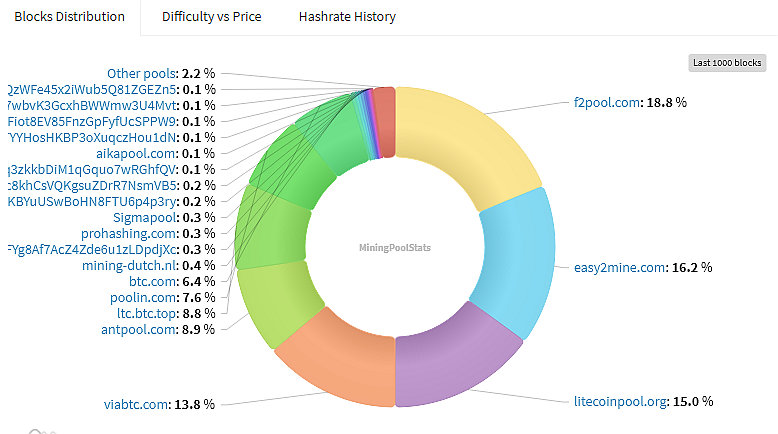
Task: Click the 8.9 % value for antpool.com
Action: coord(198,330)
